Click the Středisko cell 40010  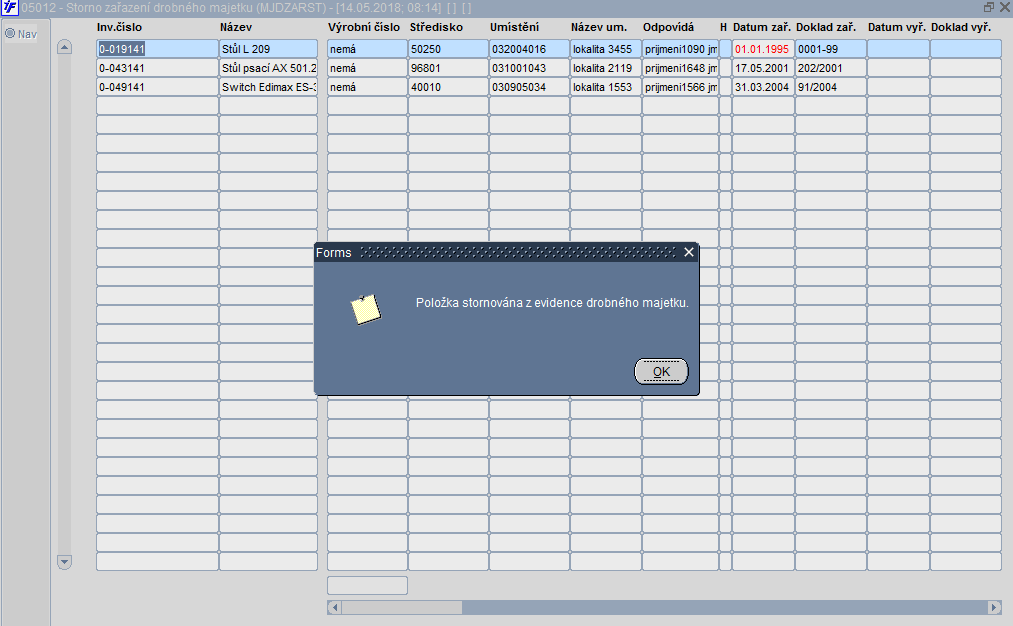pos(448,87)
